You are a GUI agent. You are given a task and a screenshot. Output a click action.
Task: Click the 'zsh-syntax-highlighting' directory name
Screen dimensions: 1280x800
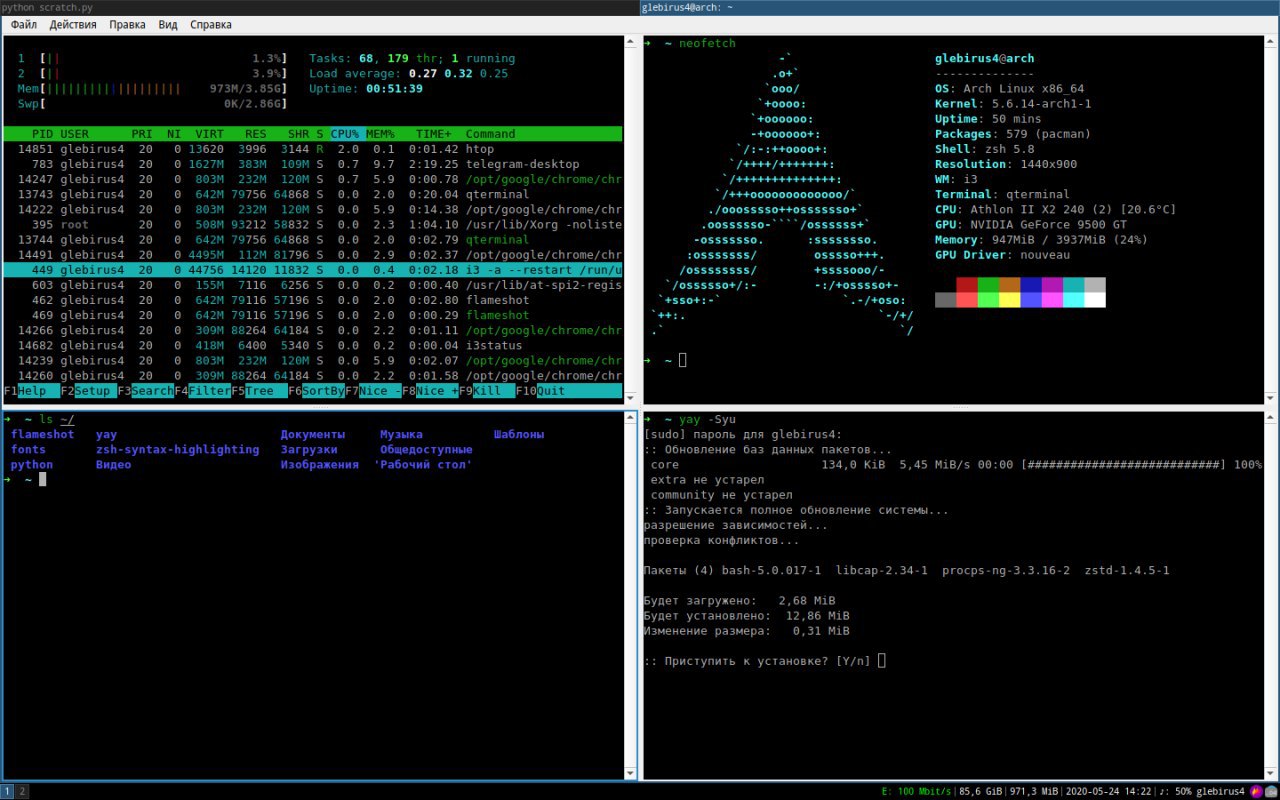[178, 450]
